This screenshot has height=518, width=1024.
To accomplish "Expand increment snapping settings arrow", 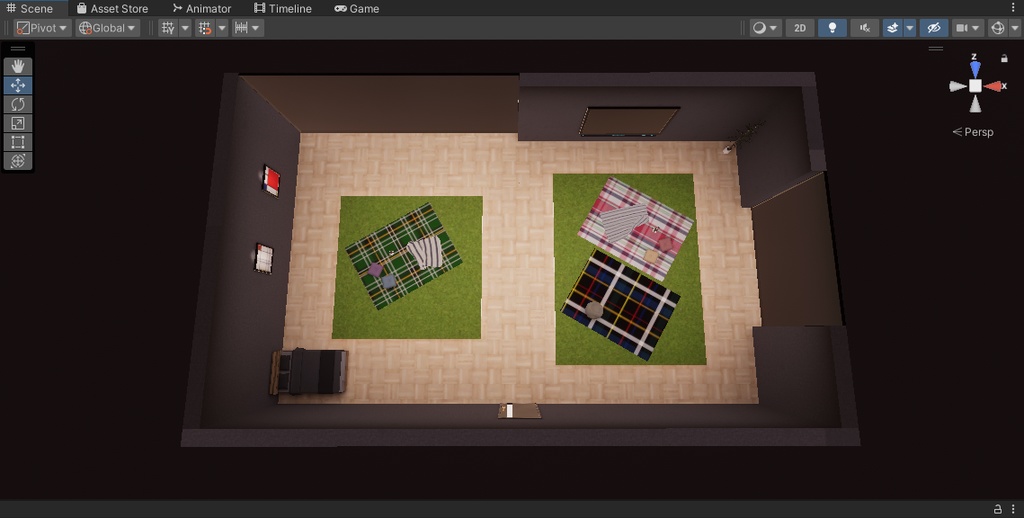I will point(257,28).
